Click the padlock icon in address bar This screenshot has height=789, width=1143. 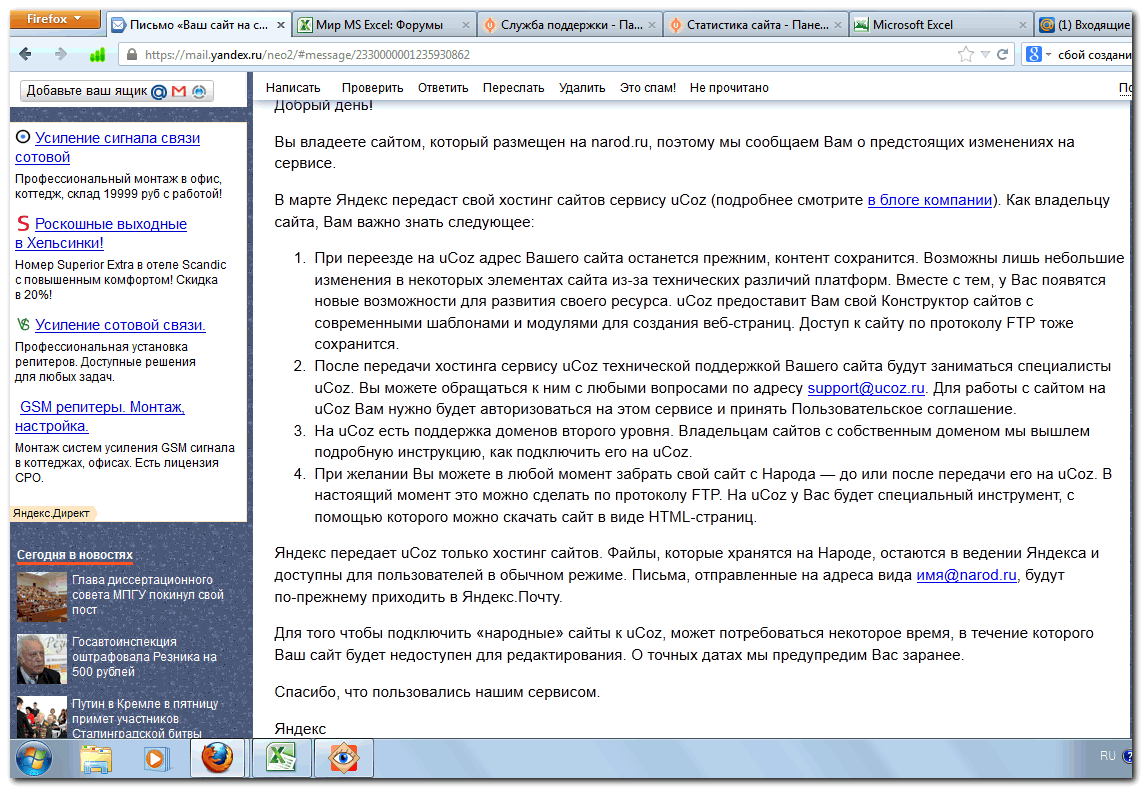click(x=131, y=55)
